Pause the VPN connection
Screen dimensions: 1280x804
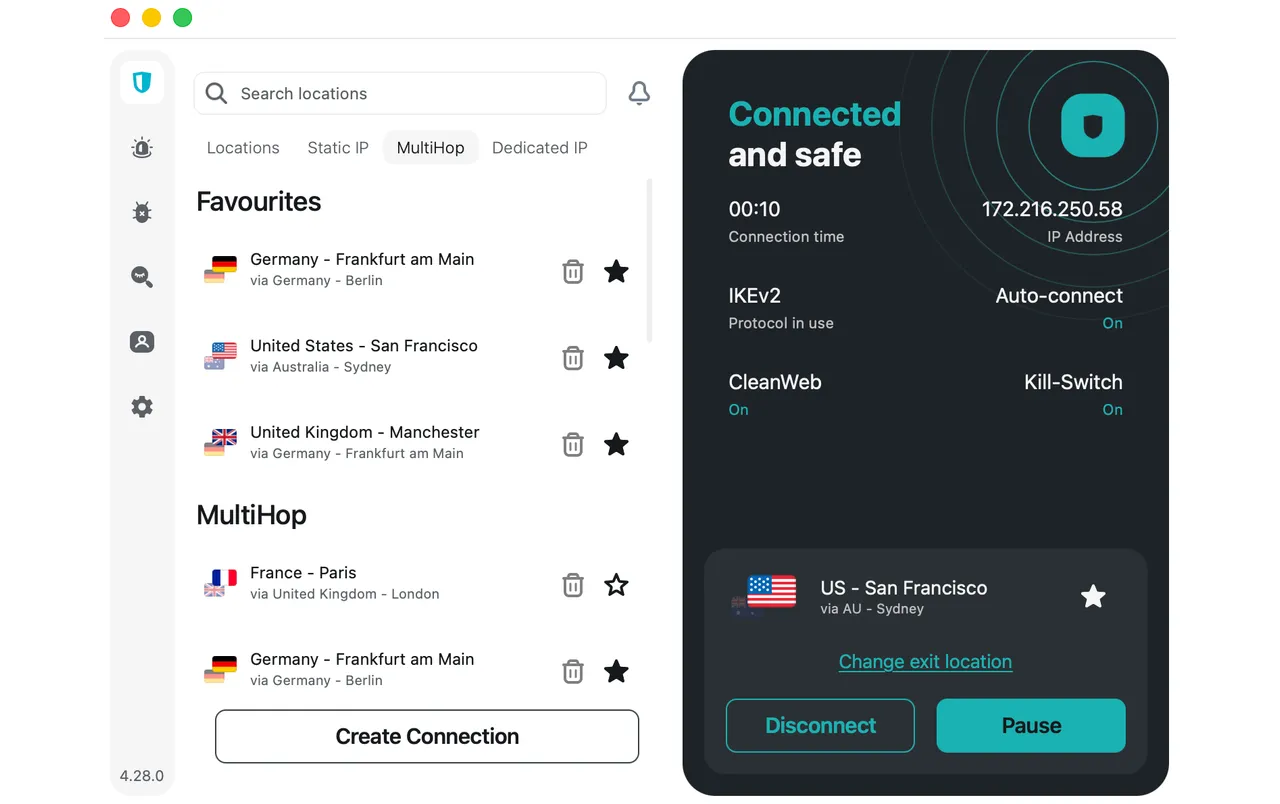pos(1031,725)
